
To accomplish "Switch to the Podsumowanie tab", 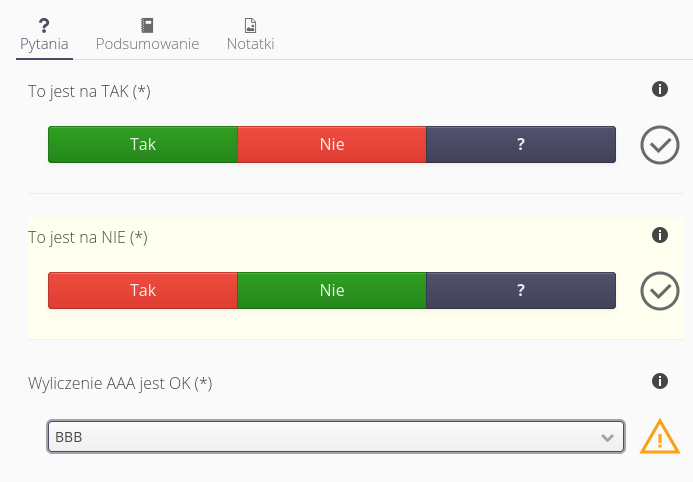I will [147, 43].
